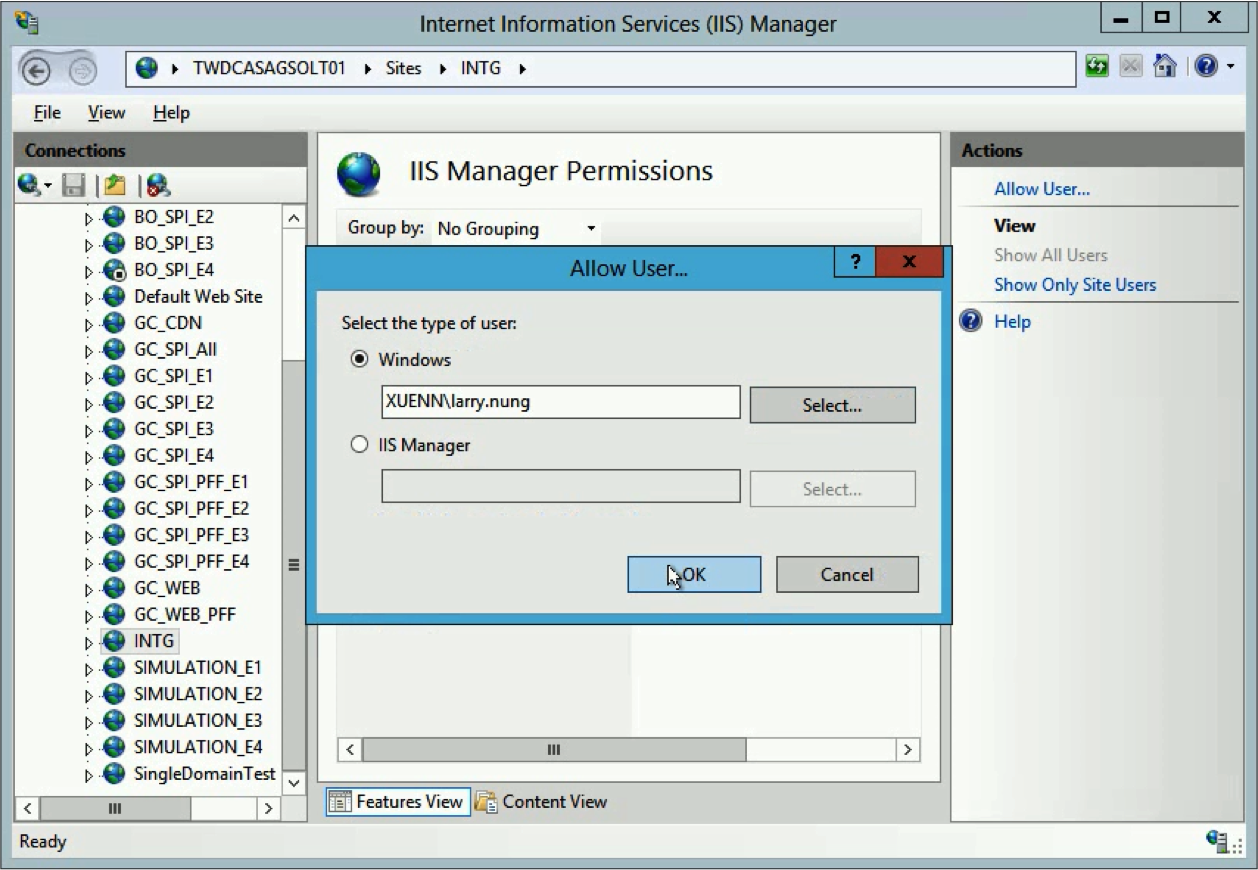Click the globe icon of INTG in the tree
This screenshot has width=1258, height=870.
coord(114,641)
